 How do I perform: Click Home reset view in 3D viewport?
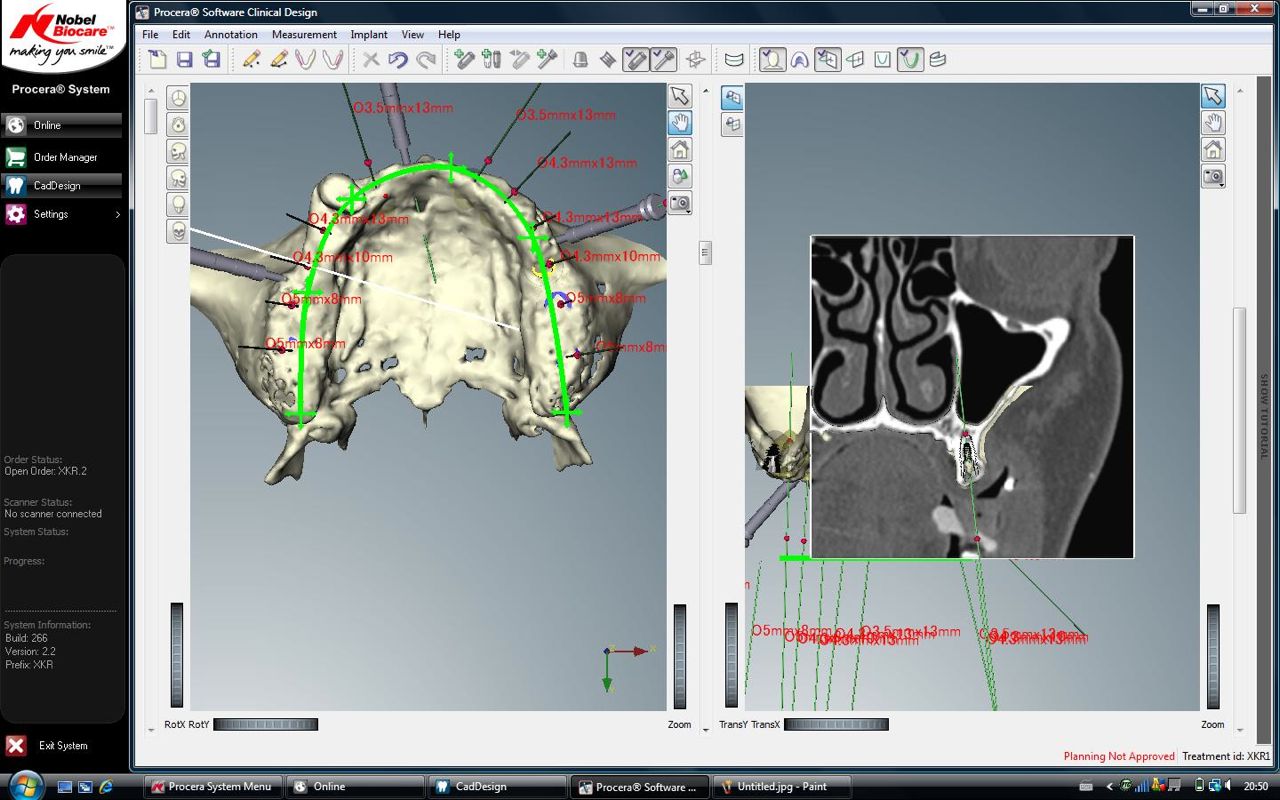coord(680,150)
